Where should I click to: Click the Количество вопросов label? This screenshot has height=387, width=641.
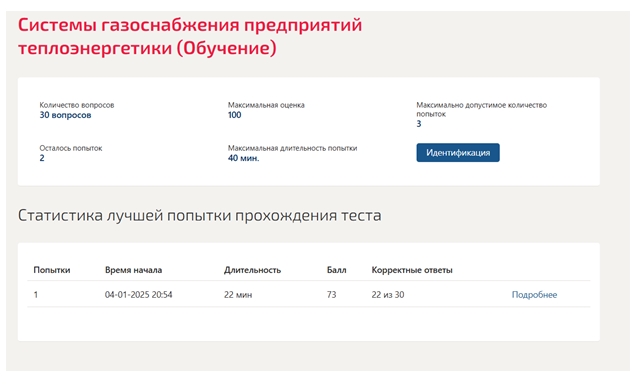(x=77, y=105)
